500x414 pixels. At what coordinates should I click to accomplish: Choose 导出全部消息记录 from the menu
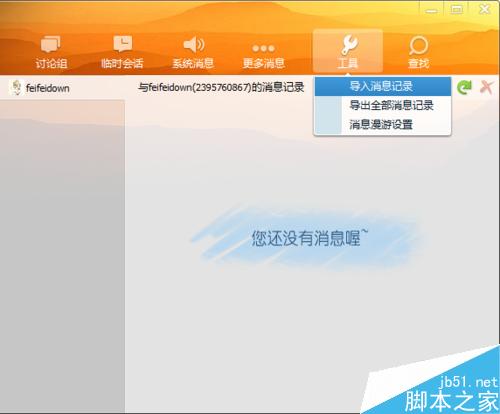click(x=383, y=105)
